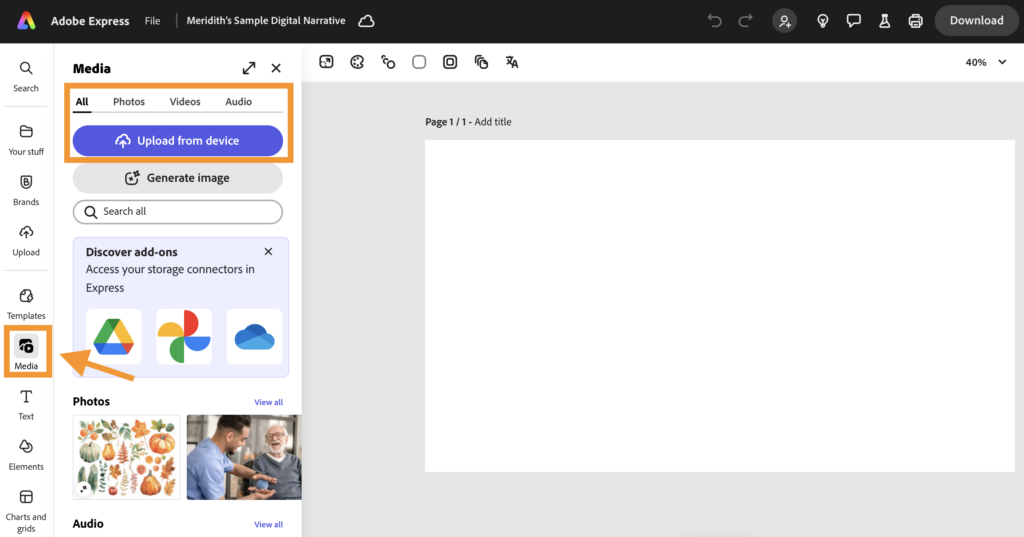The width and height of the screenshot is (1024, 537).
Task: Dismiss the Discover add-ons card
Action: coord(268,252)
